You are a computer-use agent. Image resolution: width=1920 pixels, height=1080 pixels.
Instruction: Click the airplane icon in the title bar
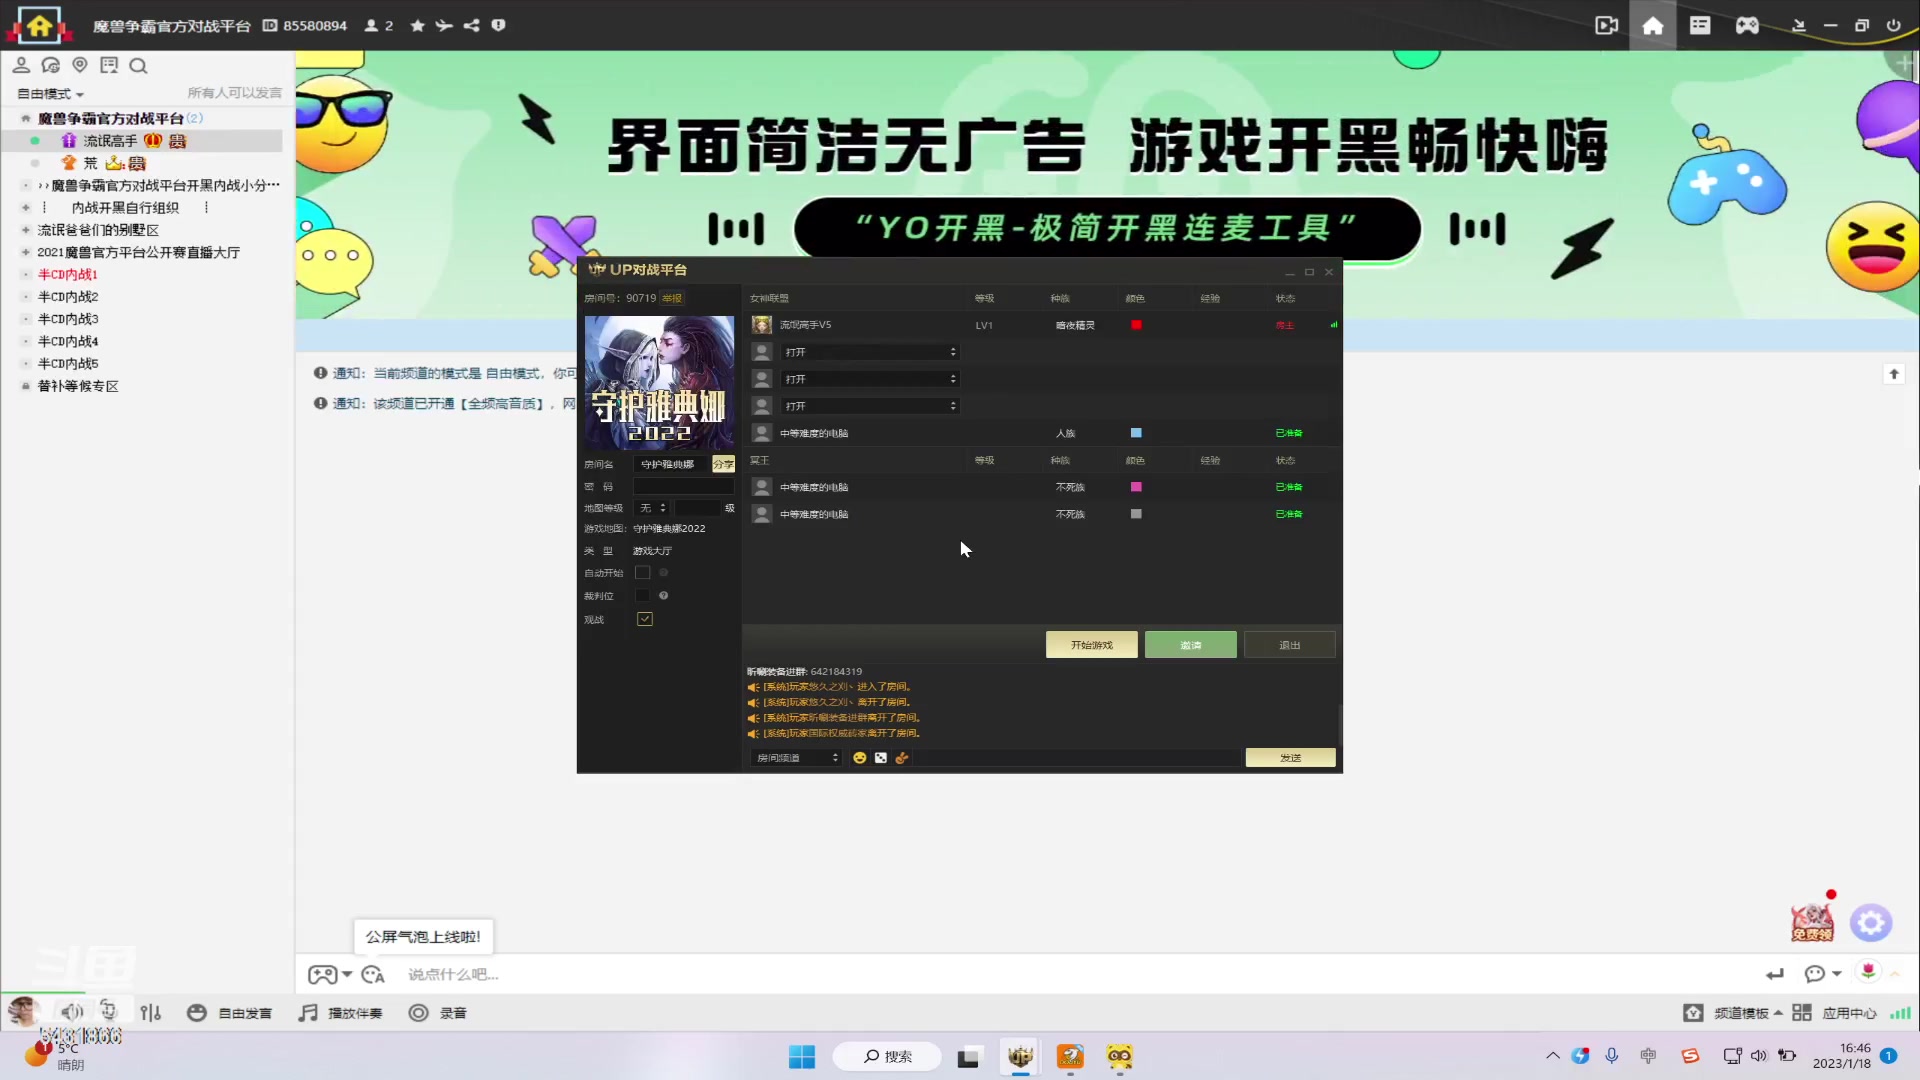tap(444, 26)
